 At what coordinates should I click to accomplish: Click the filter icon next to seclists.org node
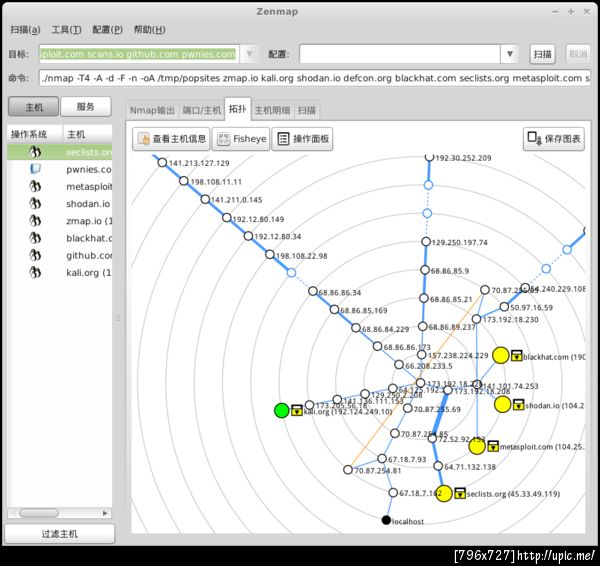pyautogui.click(x=460, y=493)
